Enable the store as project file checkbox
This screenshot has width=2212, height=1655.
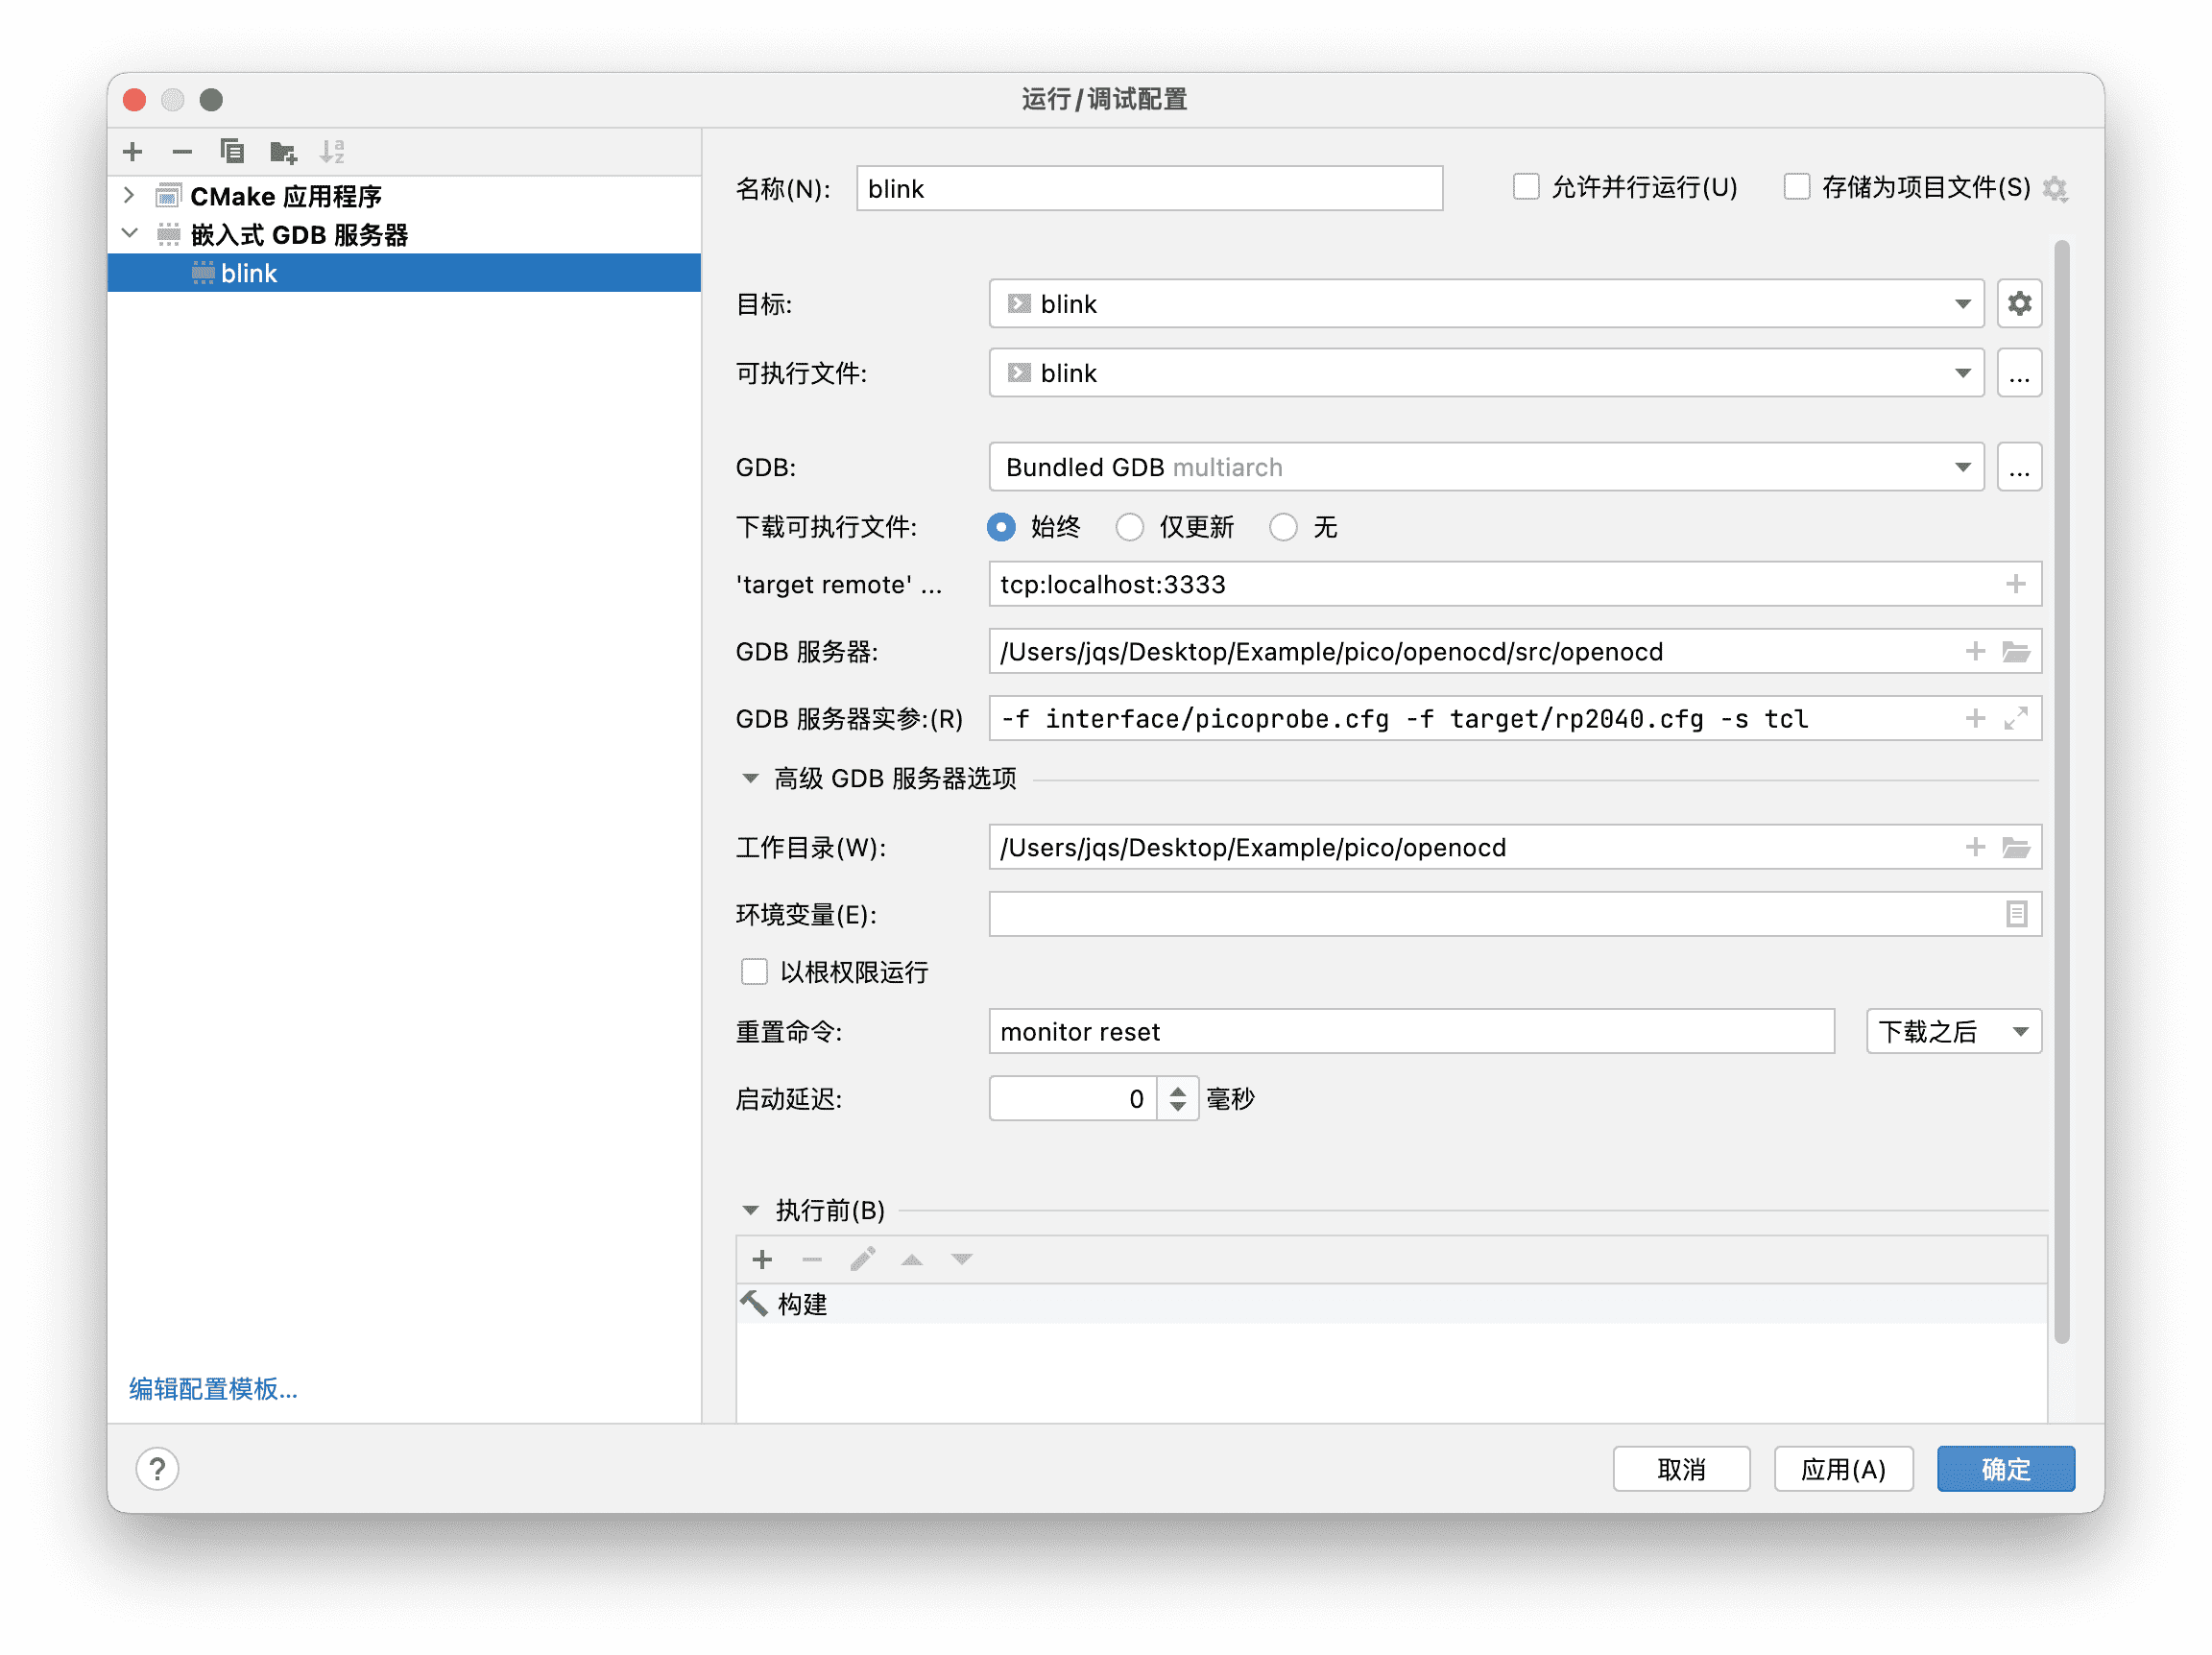1797,187
